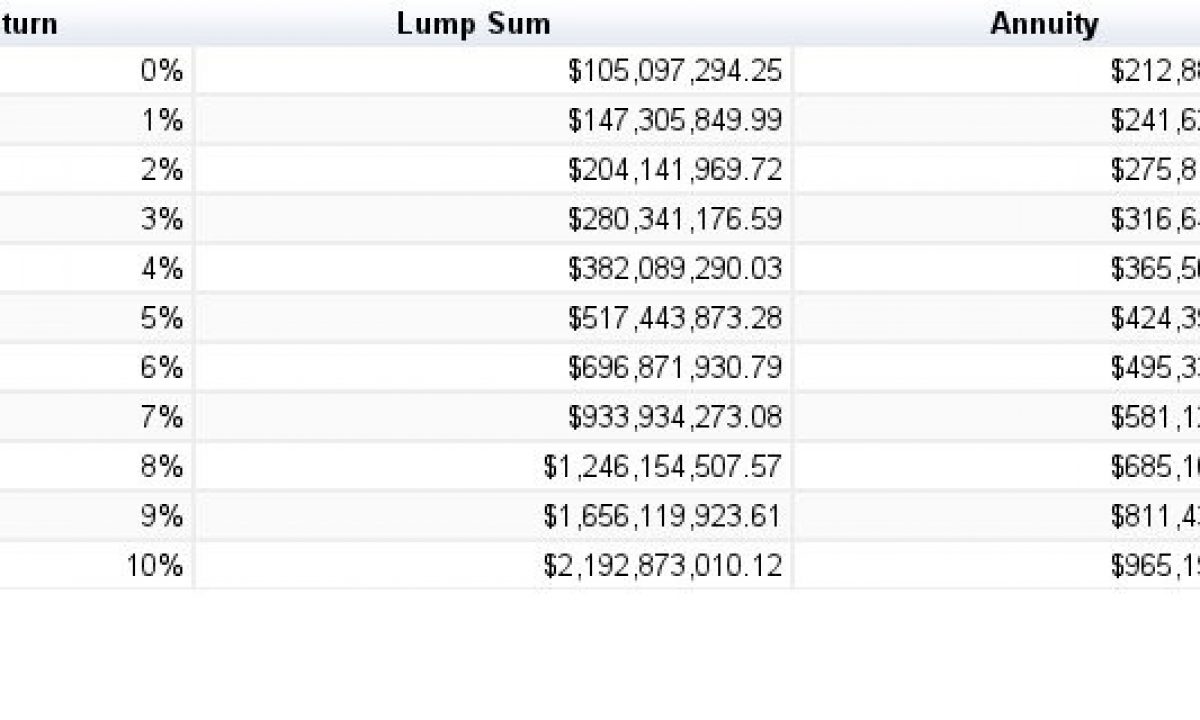Image resolution: width=1200 pixels, height=720 pixels.
Task: Select the $280,341,176.59 cell
Action: click(675, 219)
